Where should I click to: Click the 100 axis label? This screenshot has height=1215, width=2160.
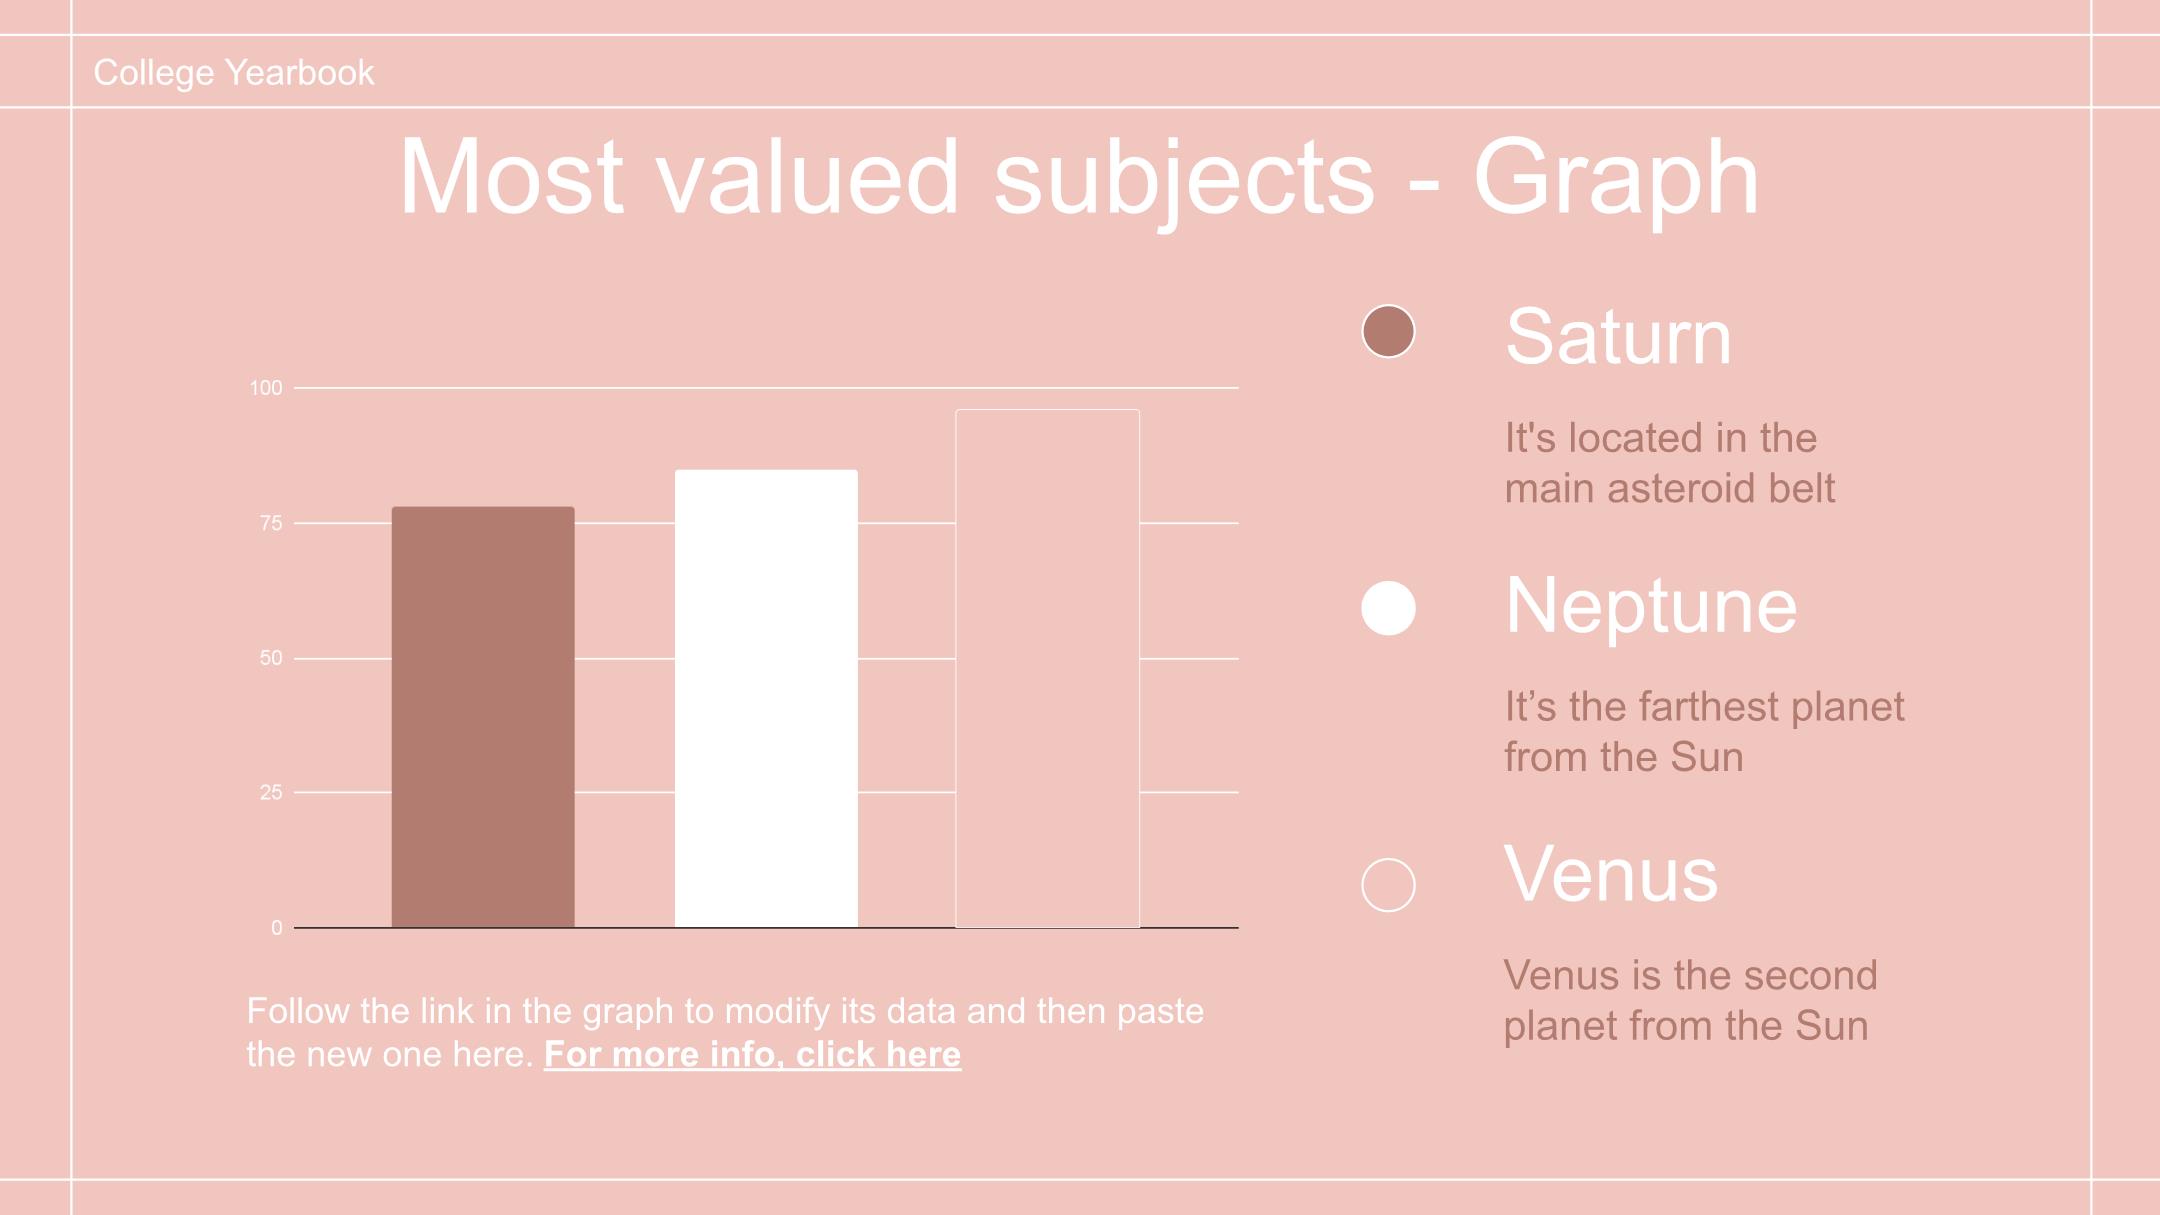tap(266, 388)
